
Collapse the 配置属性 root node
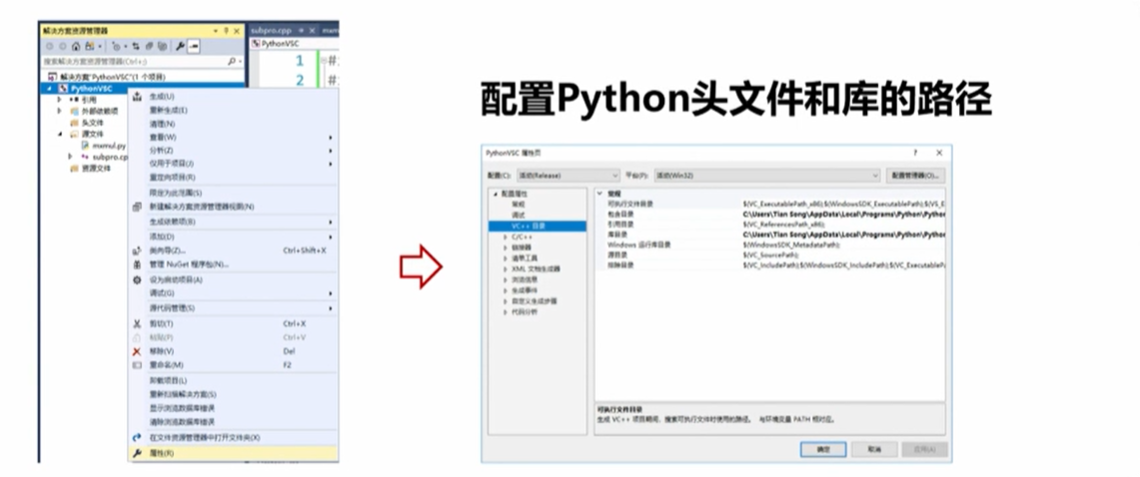496,194
